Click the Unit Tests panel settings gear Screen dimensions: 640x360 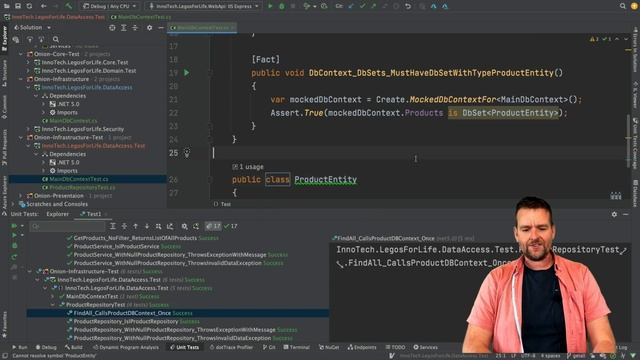click(x=614, y=214)
